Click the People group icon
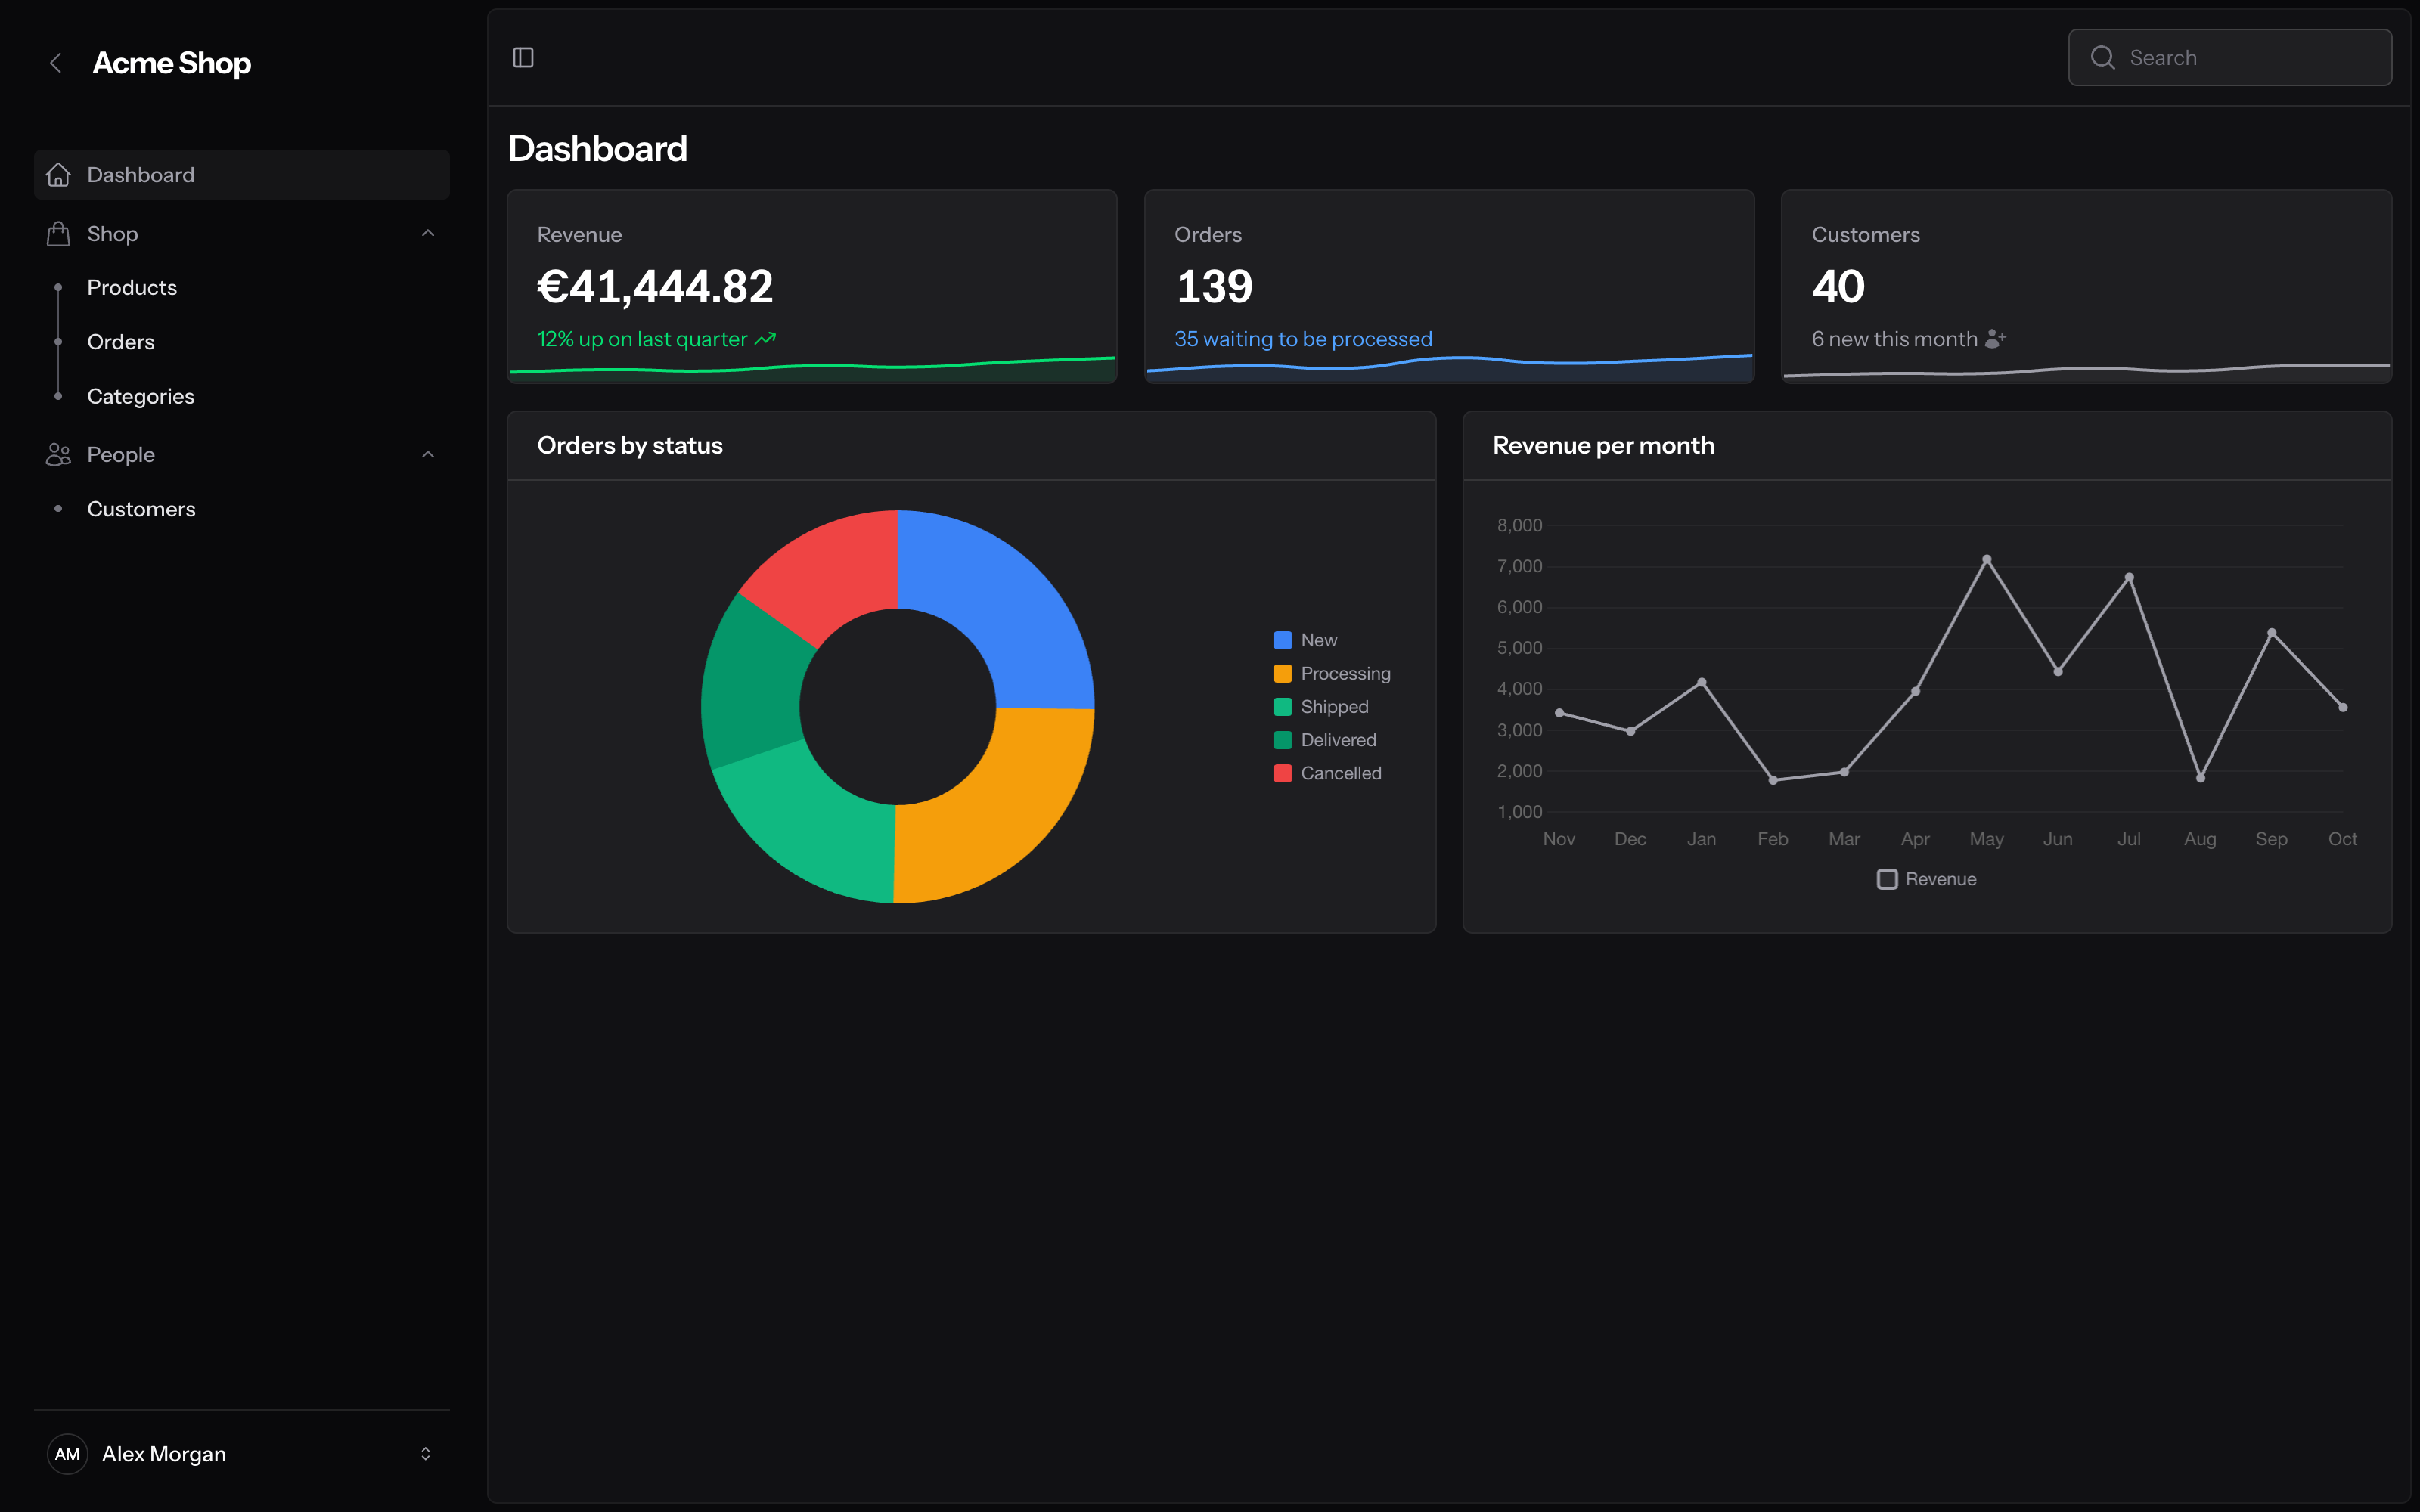2420x1512 pixels. (58, 455)
